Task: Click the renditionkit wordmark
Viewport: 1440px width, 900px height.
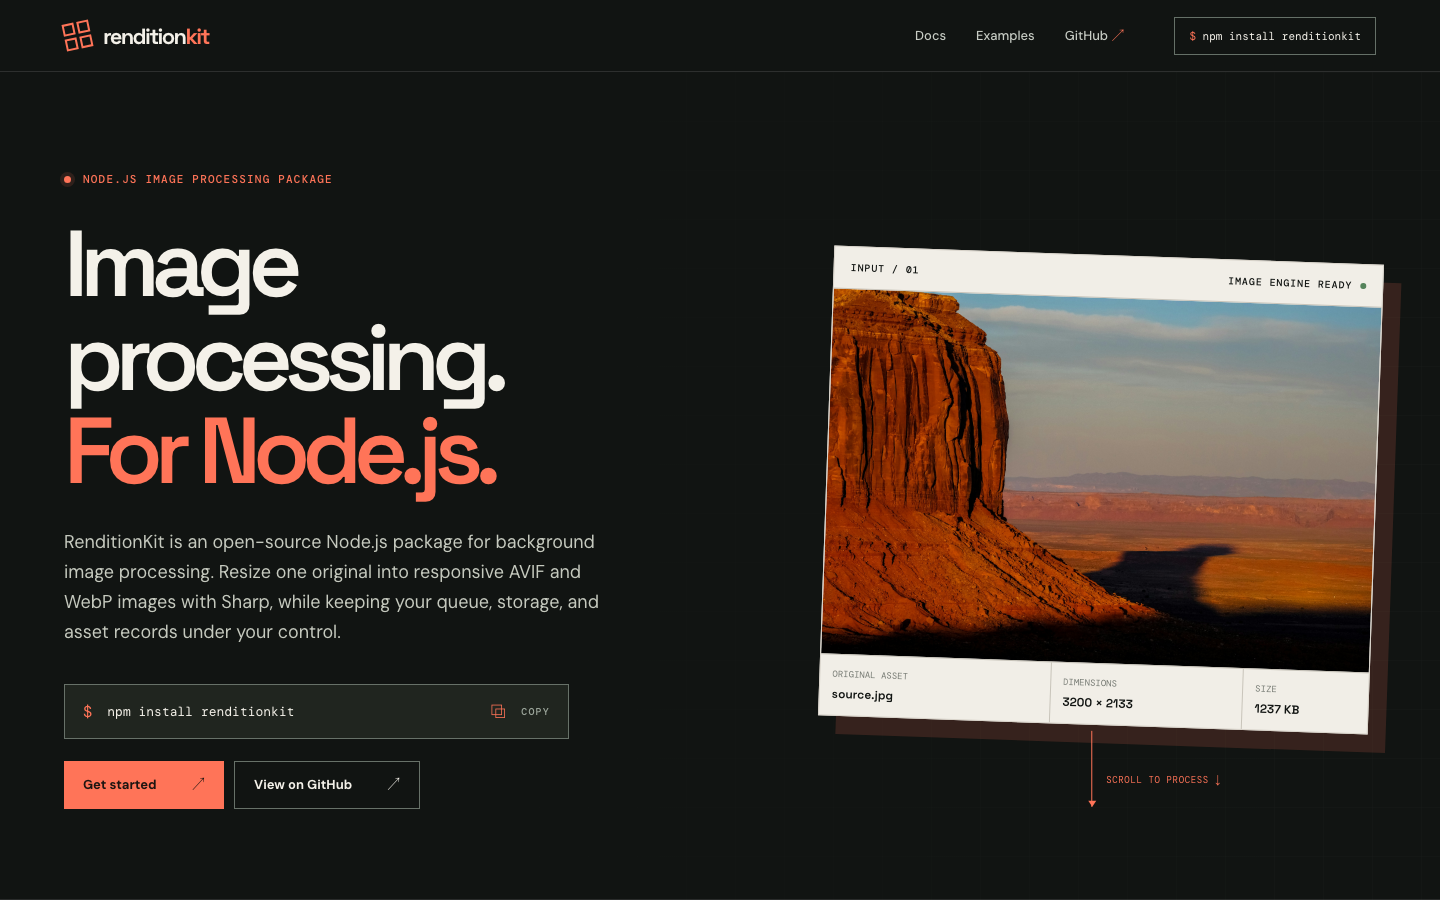Action: point(157,37)
